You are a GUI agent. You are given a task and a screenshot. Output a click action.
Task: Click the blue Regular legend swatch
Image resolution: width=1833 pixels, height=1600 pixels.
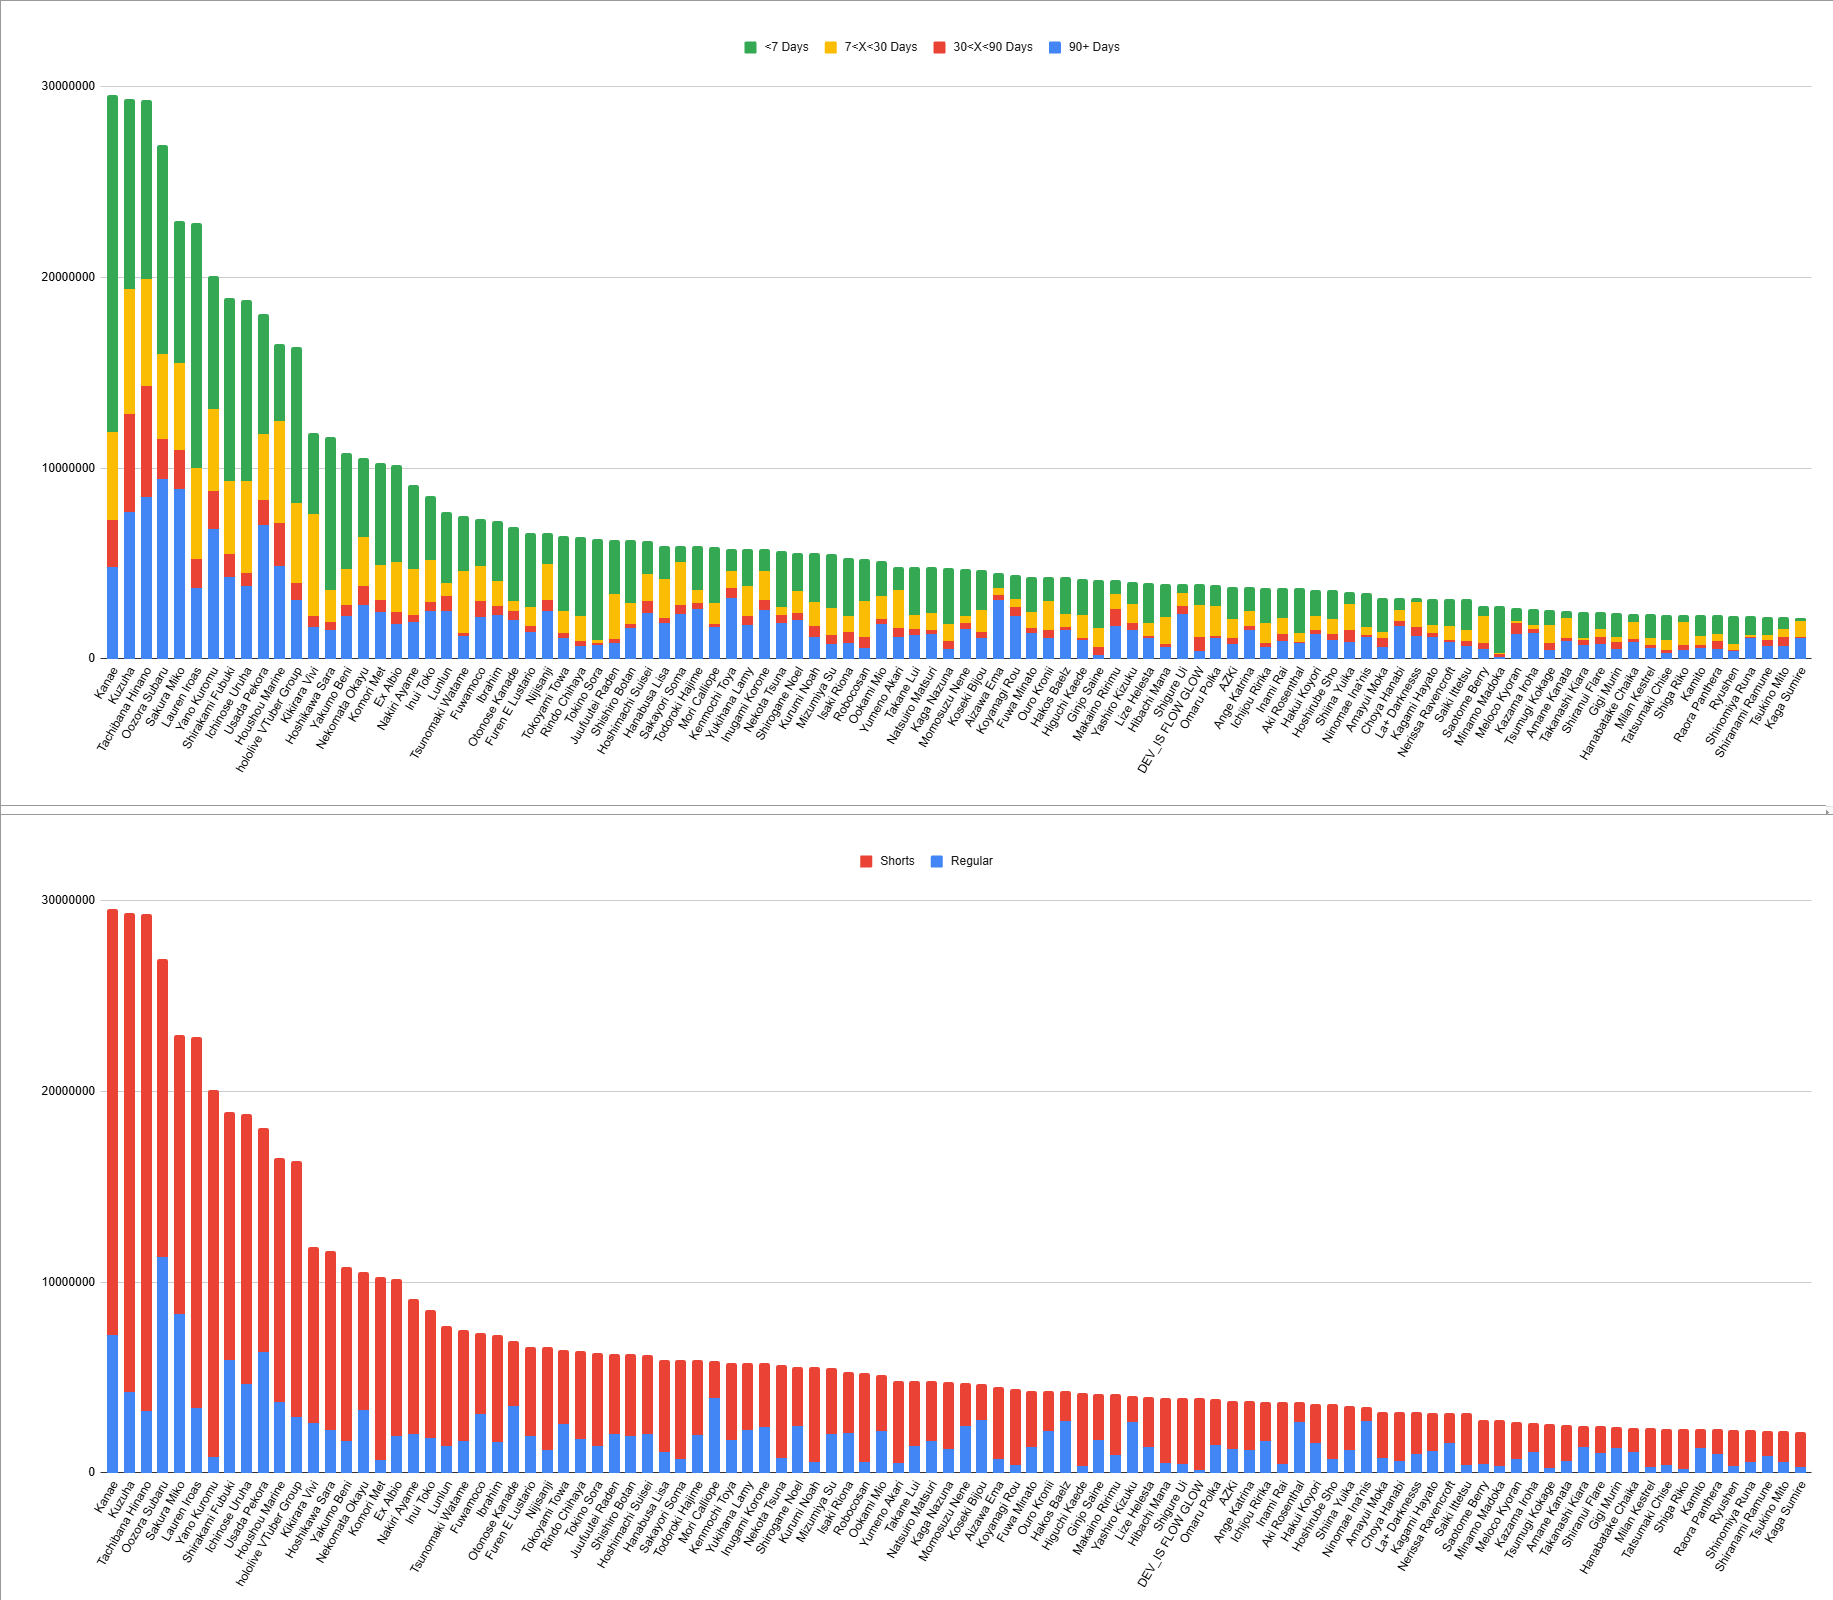pyautogui.click(x=937, y=861)
